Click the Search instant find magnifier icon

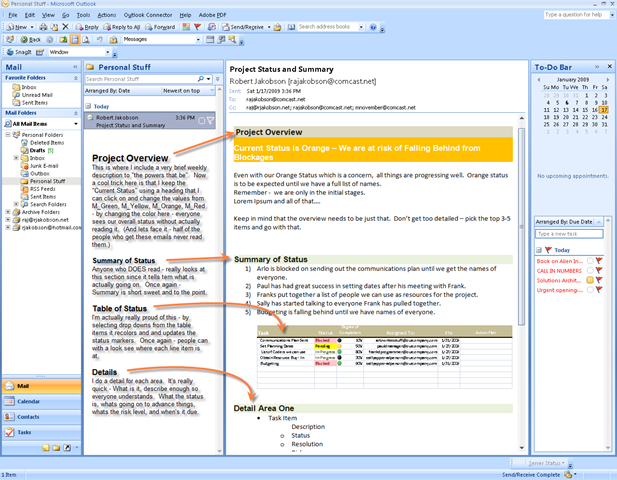point(201,79)
